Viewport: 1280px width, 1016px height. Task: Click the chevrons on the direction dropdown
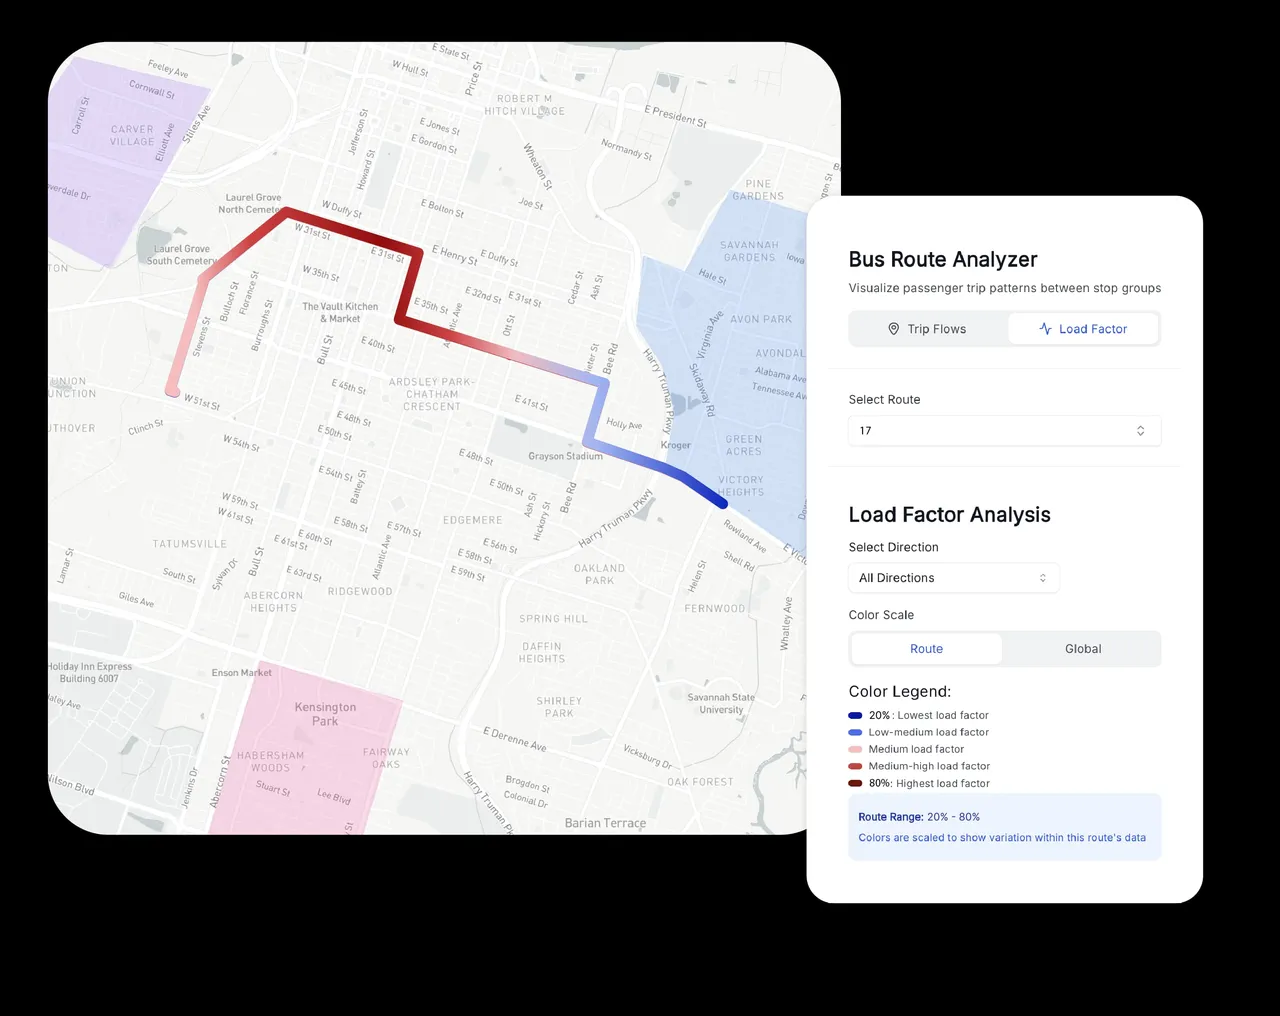coord(1043,578)
